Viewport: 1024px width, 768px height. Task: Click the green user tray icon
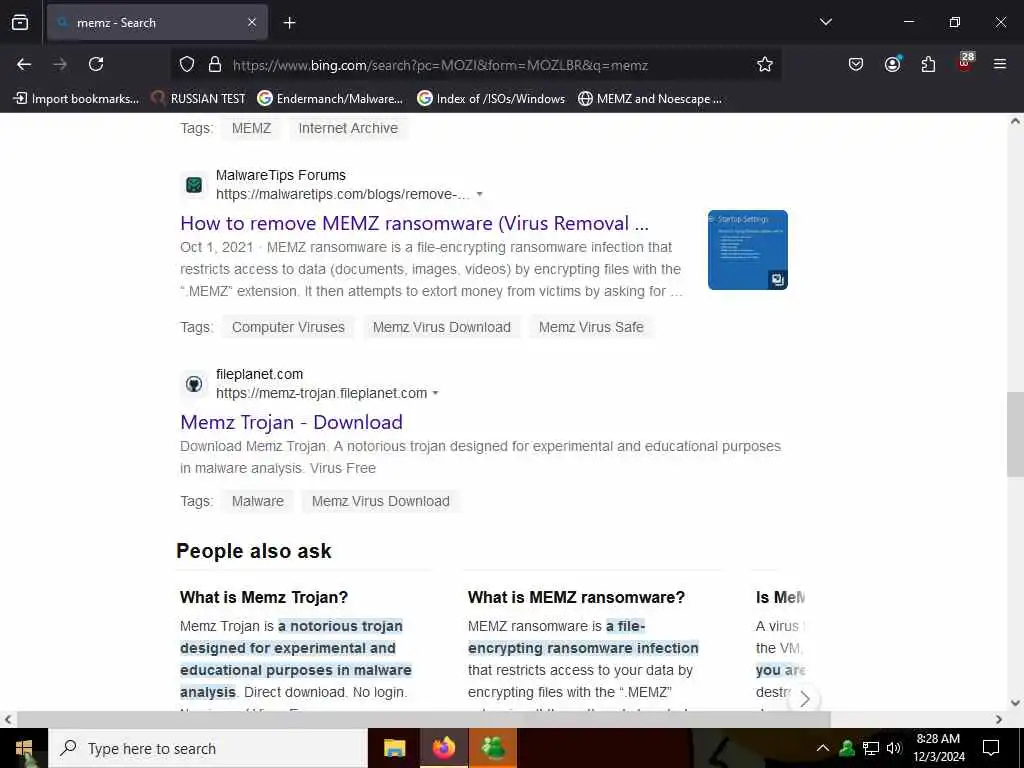[847, 748]
